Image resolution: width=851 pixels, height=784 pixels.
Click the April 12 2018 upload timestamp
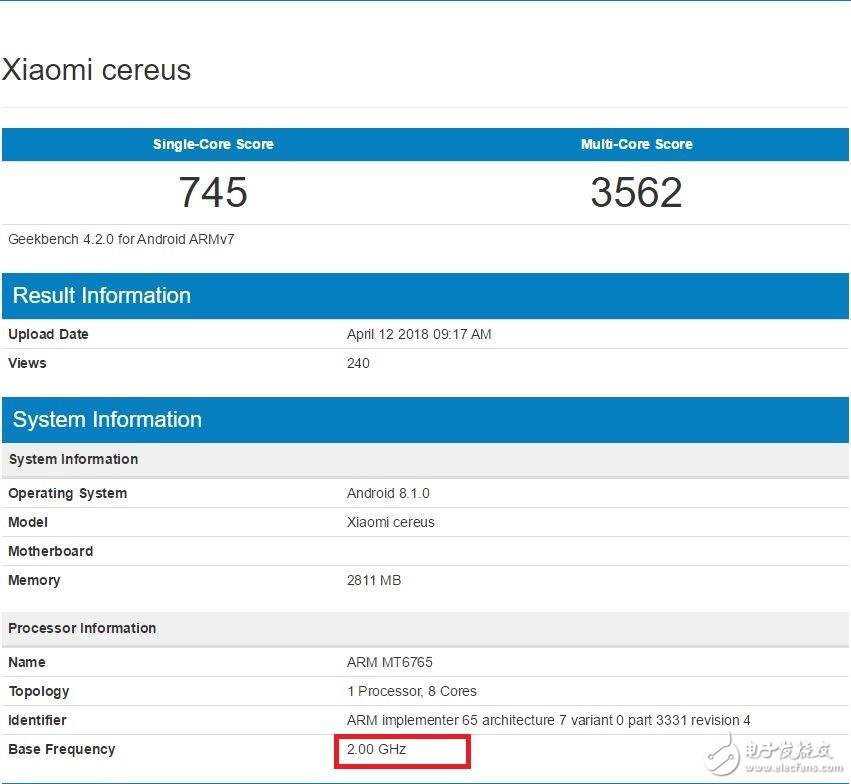click(419, 334)
